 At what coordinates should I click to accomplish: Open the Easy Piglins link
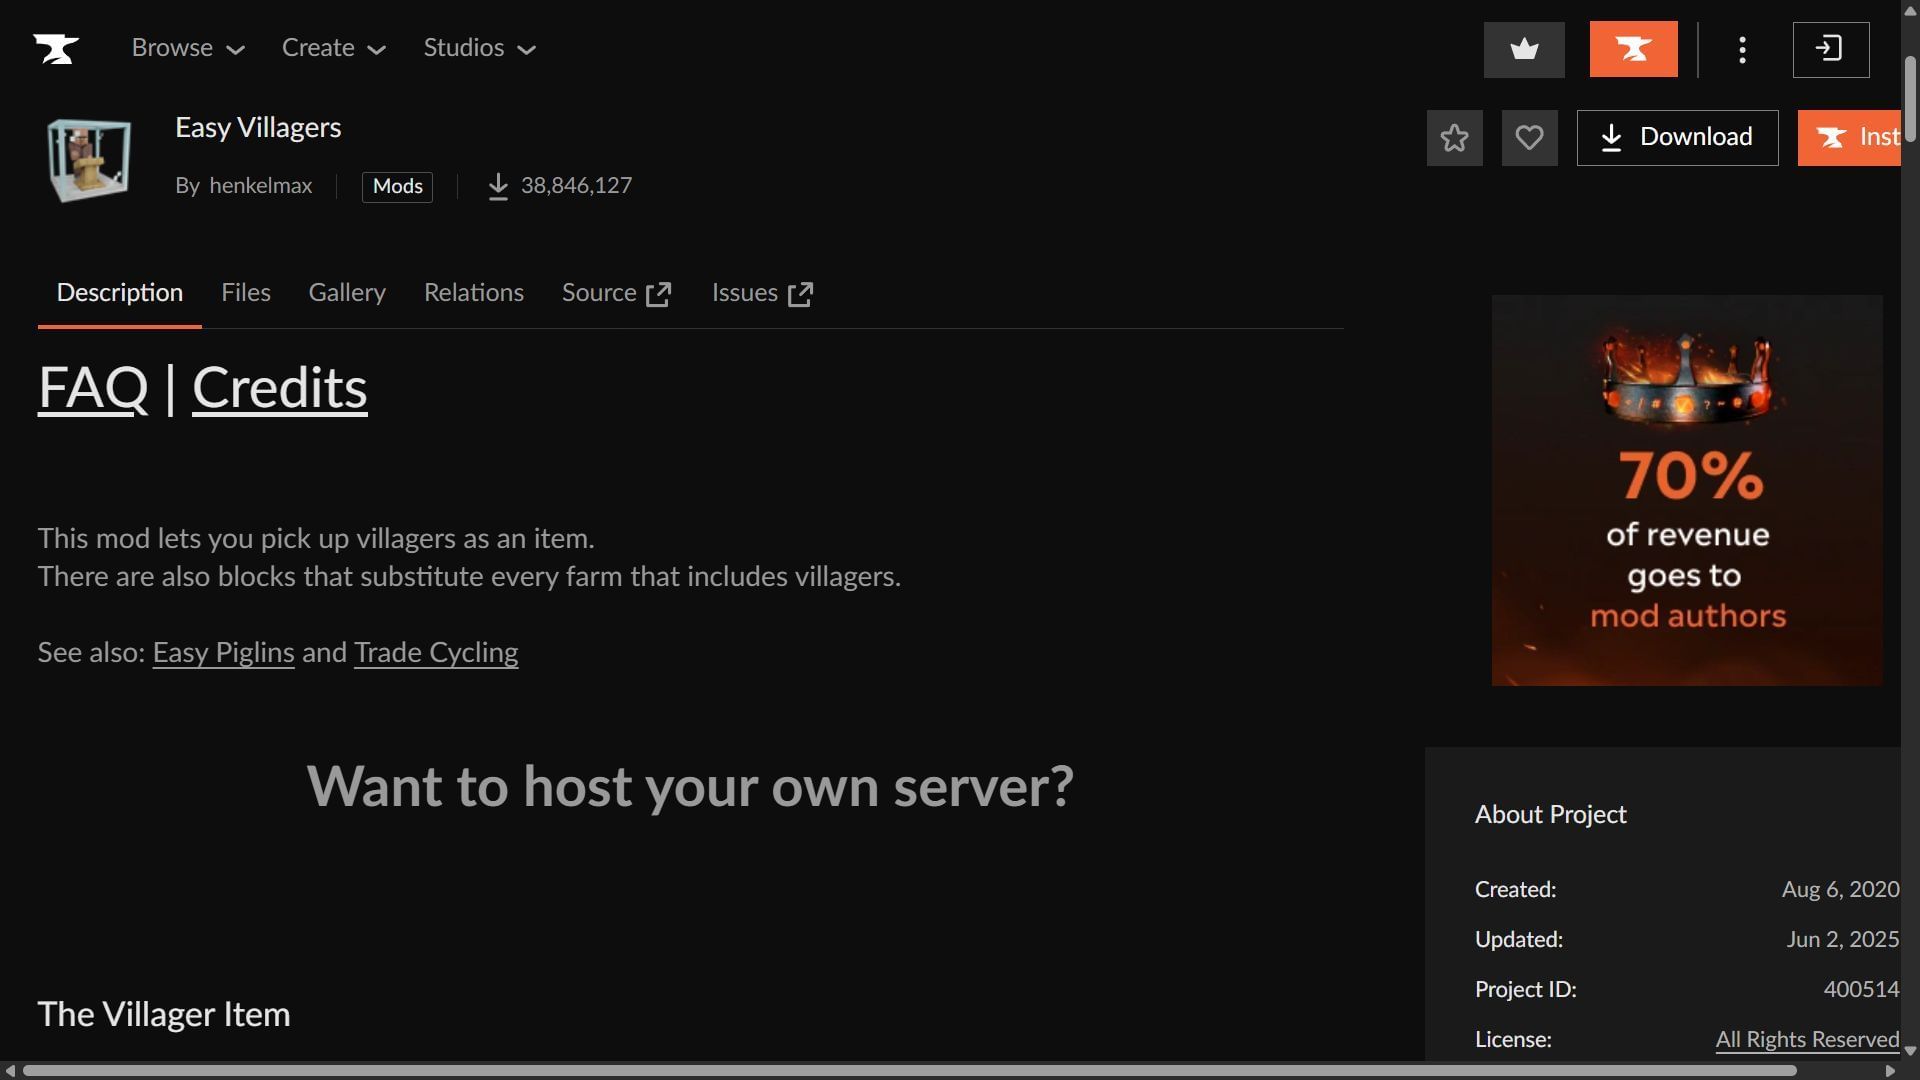(223, 653)
